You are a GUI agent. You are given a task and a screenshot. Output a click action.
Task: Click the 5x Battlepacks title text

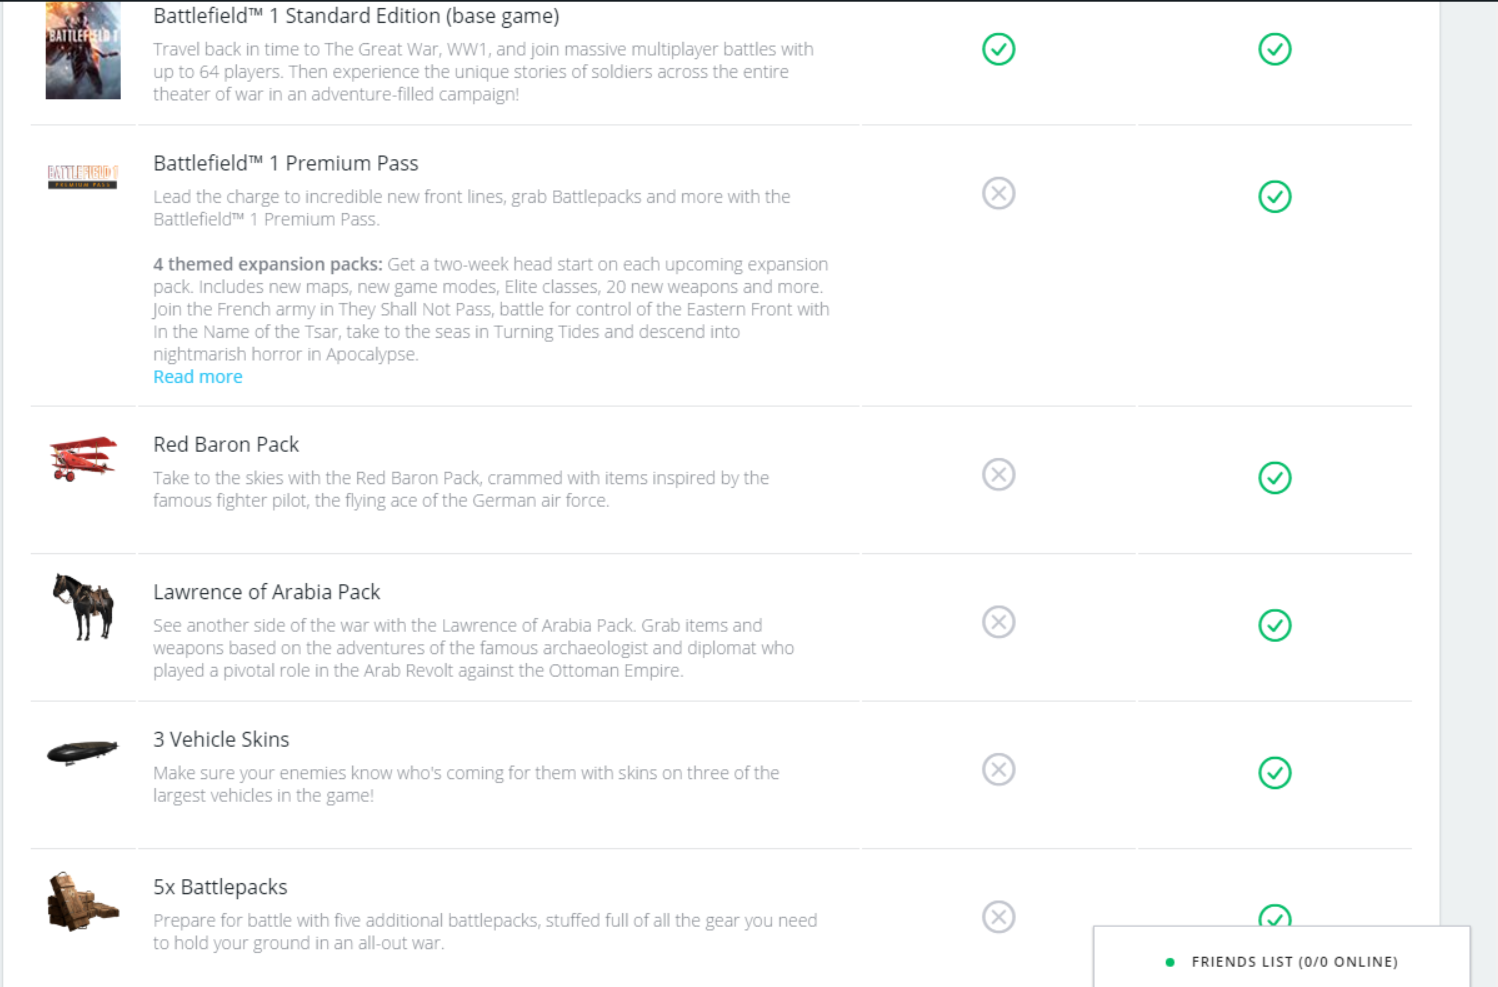(x=220, y=887)
